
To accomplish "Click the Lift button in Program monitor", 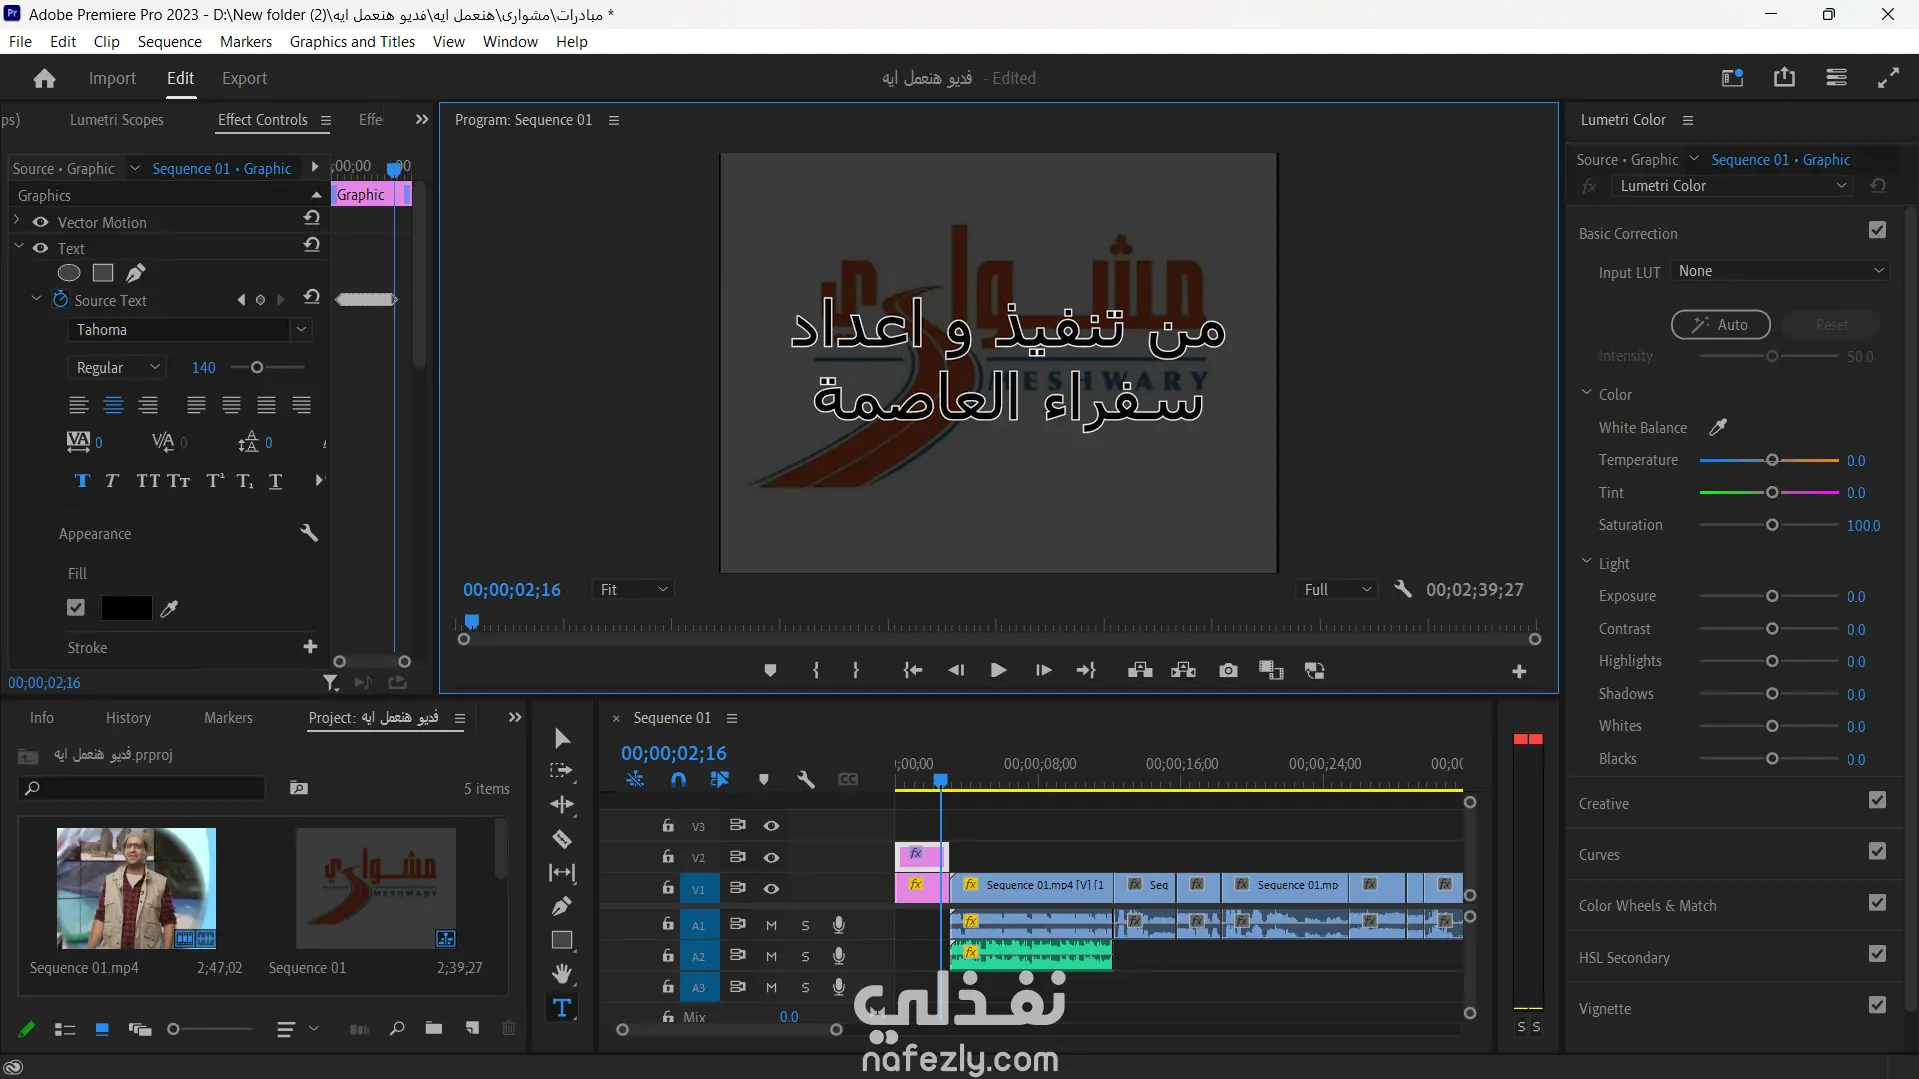I will tap(1140, 671).
